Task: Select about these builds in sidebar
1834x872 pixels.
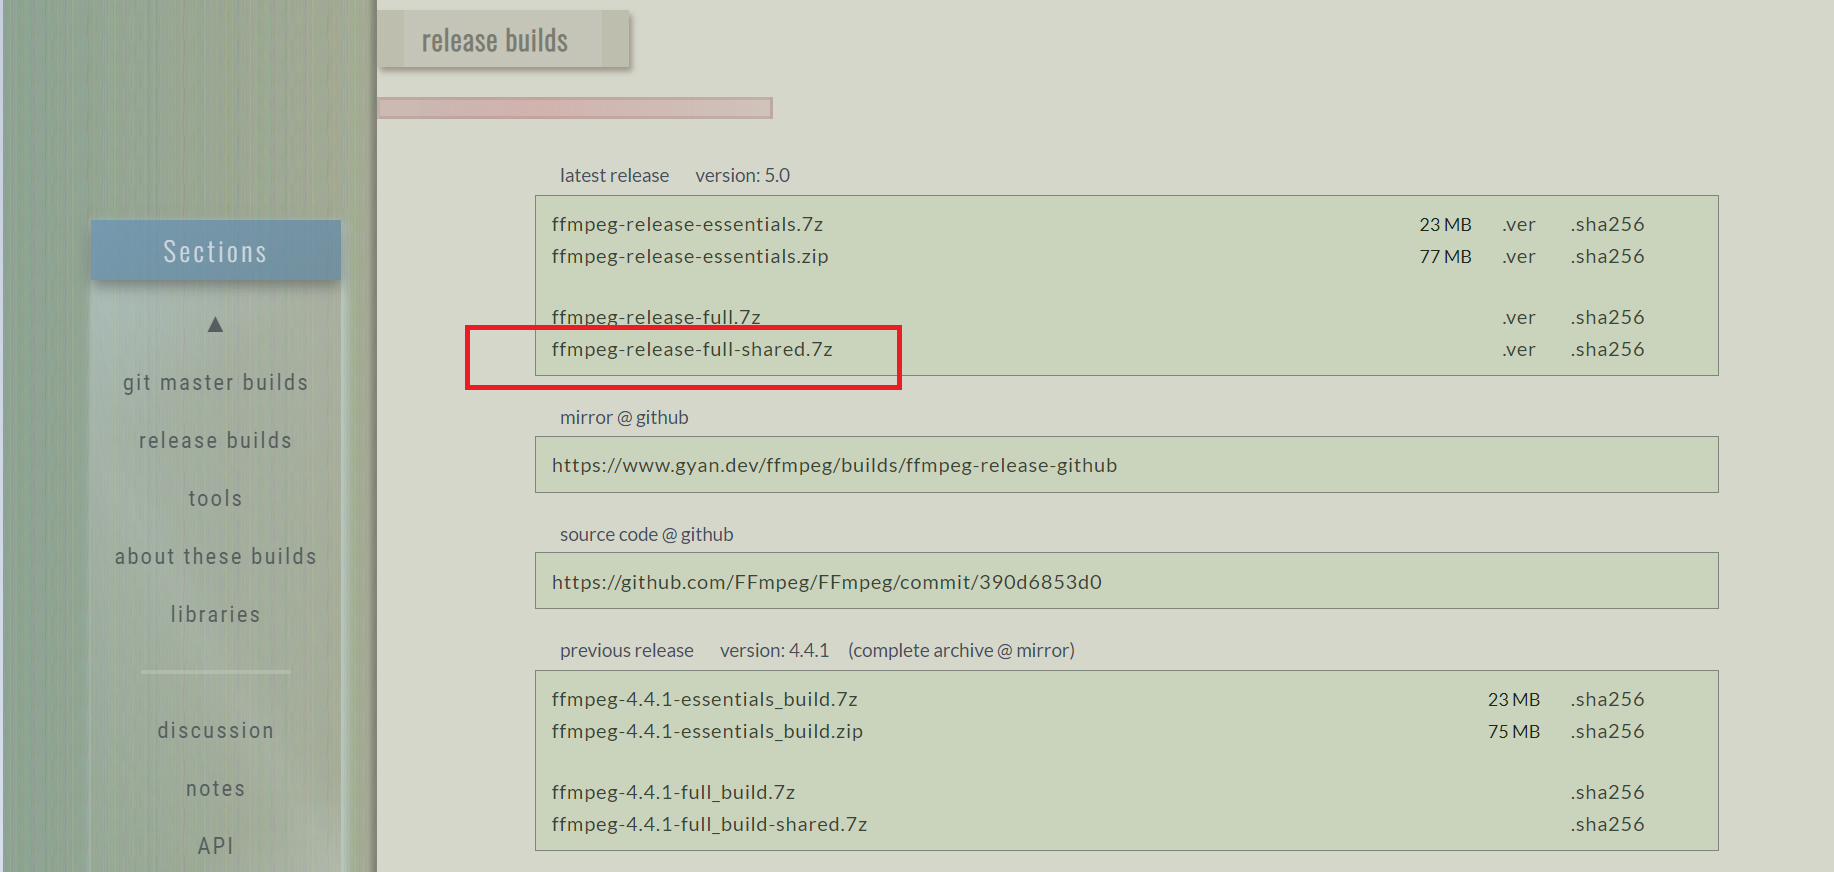Action: coord(215,557)
